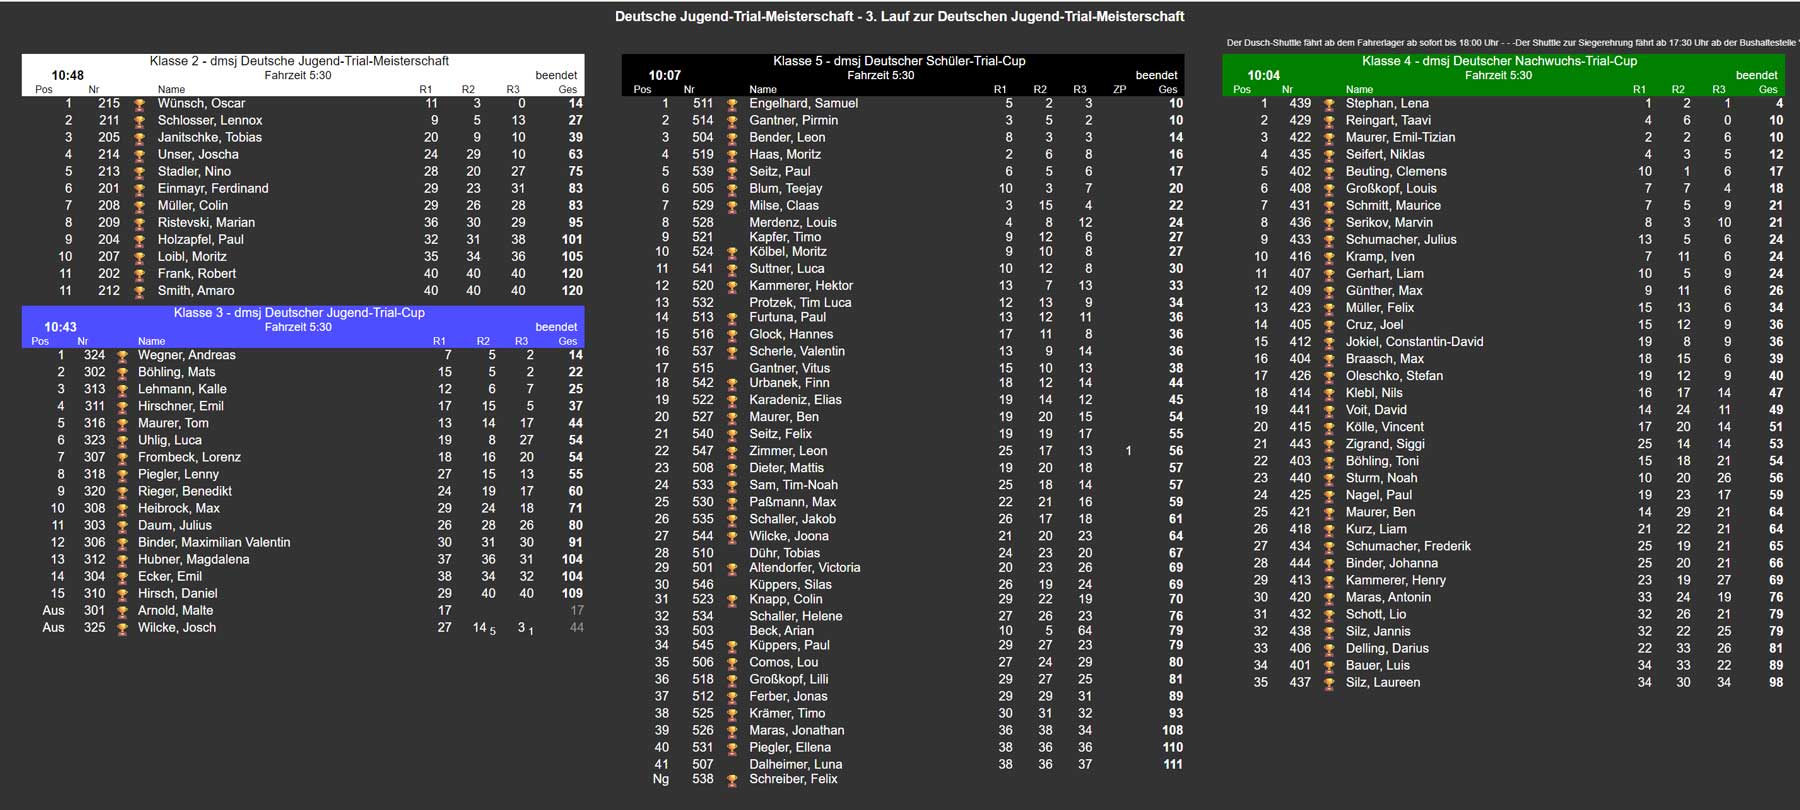Screen dimensions: 1800x810
Task: Click total score 111 for Dalheimer, Luna
Action: 1172,764
